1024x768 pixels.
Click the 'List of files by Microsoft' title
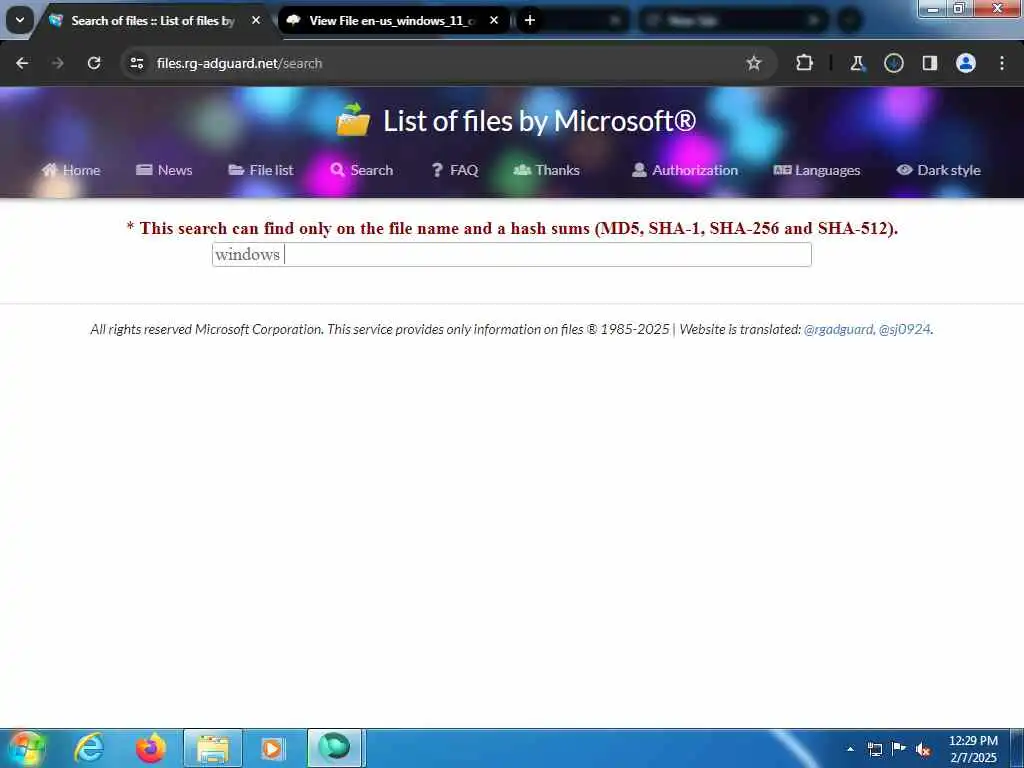click(539, 121)
